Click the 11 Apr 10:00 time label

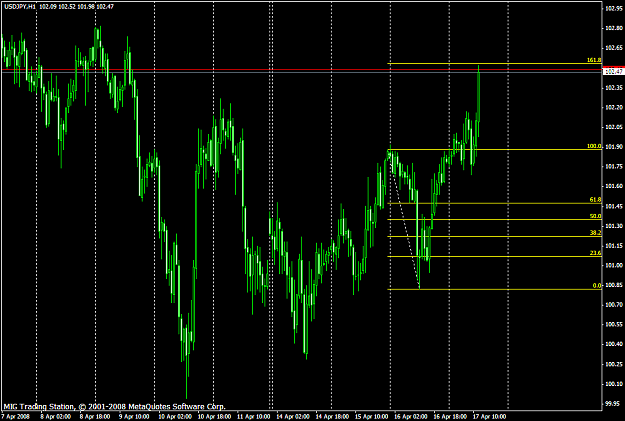pyautogui.click(x=253, y=417)
